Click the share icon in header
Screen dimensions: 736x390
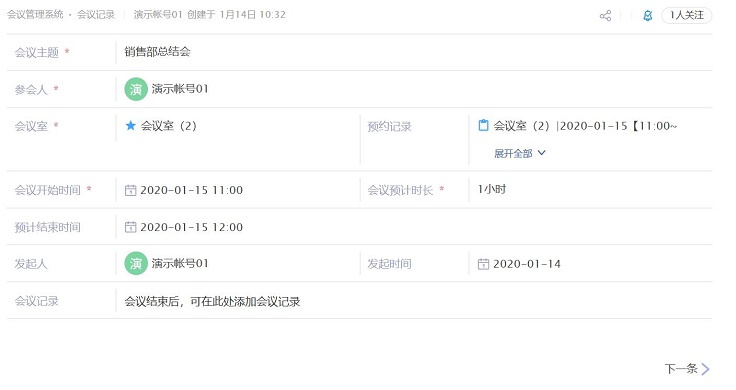606,15
